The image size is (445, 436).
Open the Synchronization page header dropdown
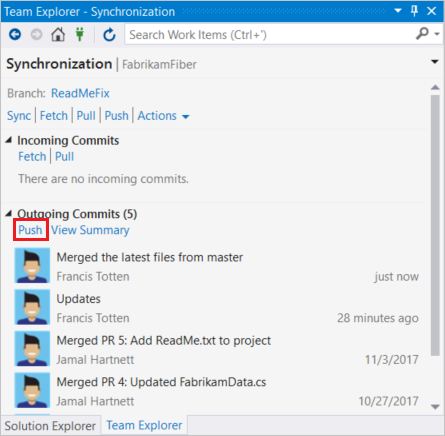(435, 62)
